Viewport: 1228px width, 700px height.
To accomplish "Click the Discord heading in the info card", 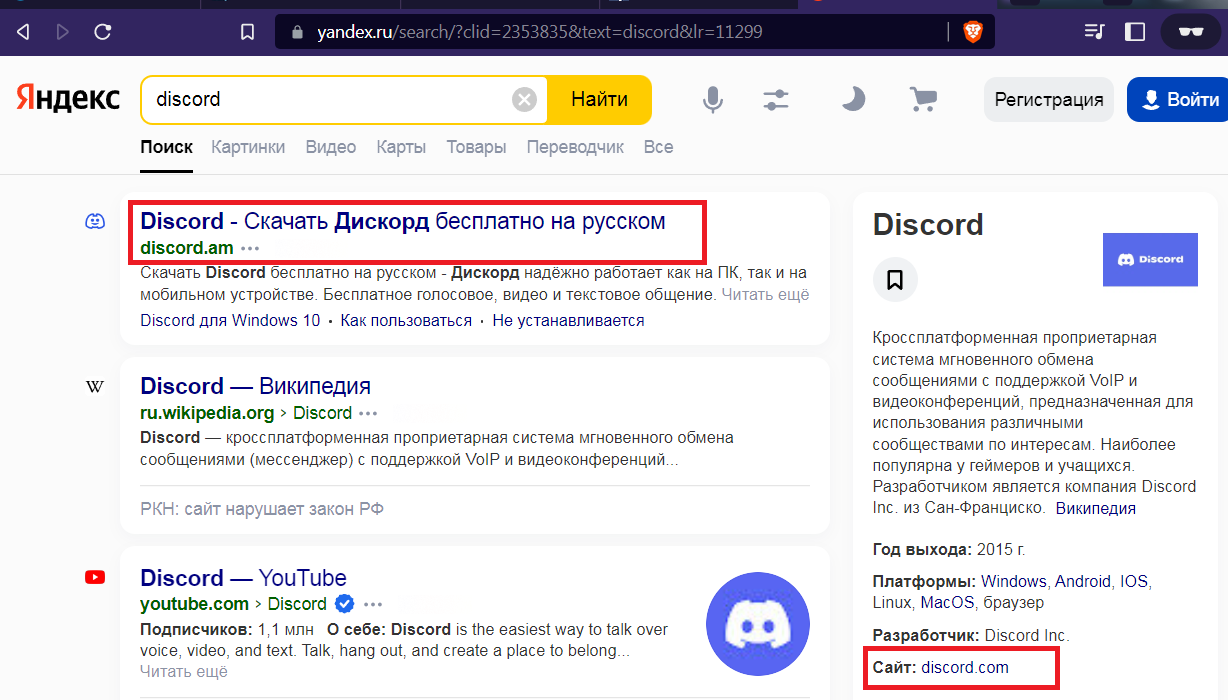I will pyautogui.click(x=928, y=225).
